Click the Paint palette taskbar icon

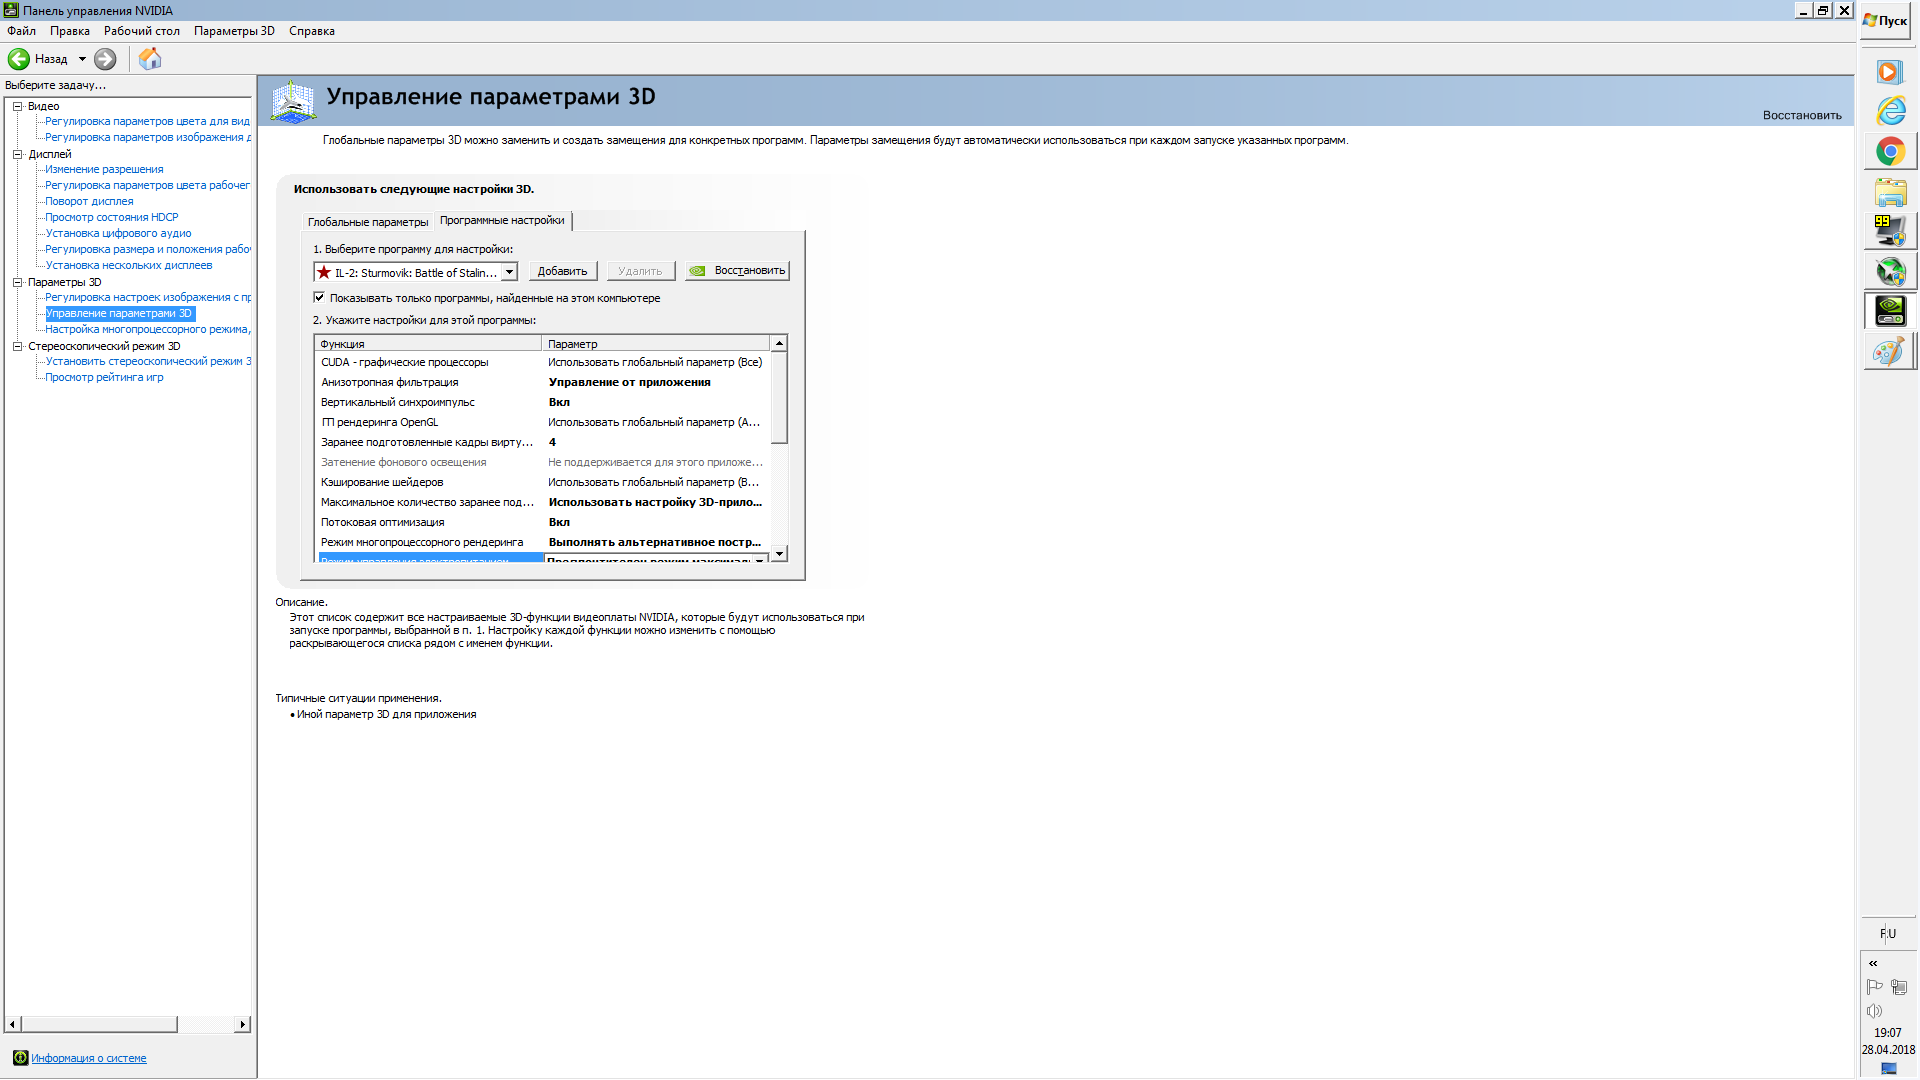tap(1889, 352)
